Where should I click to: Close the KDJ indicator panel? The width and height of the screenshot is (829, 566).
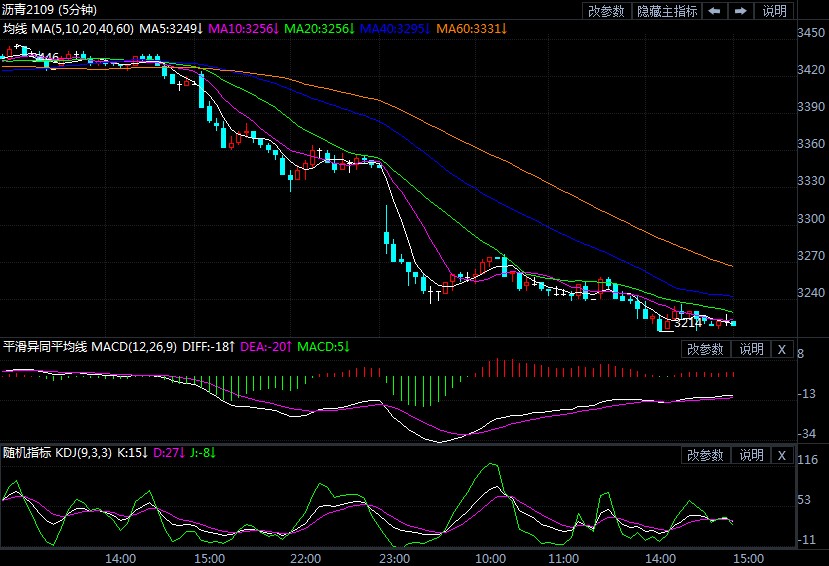click(782, 455)
